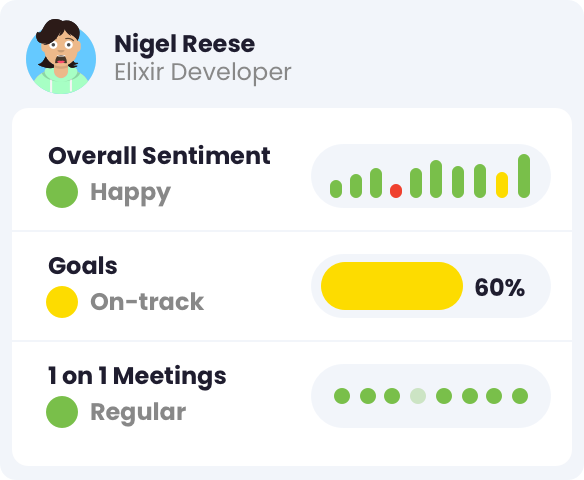Select the red dot in sentiment chart
Screen dimensions: 584x480
[x=396, y=191]
